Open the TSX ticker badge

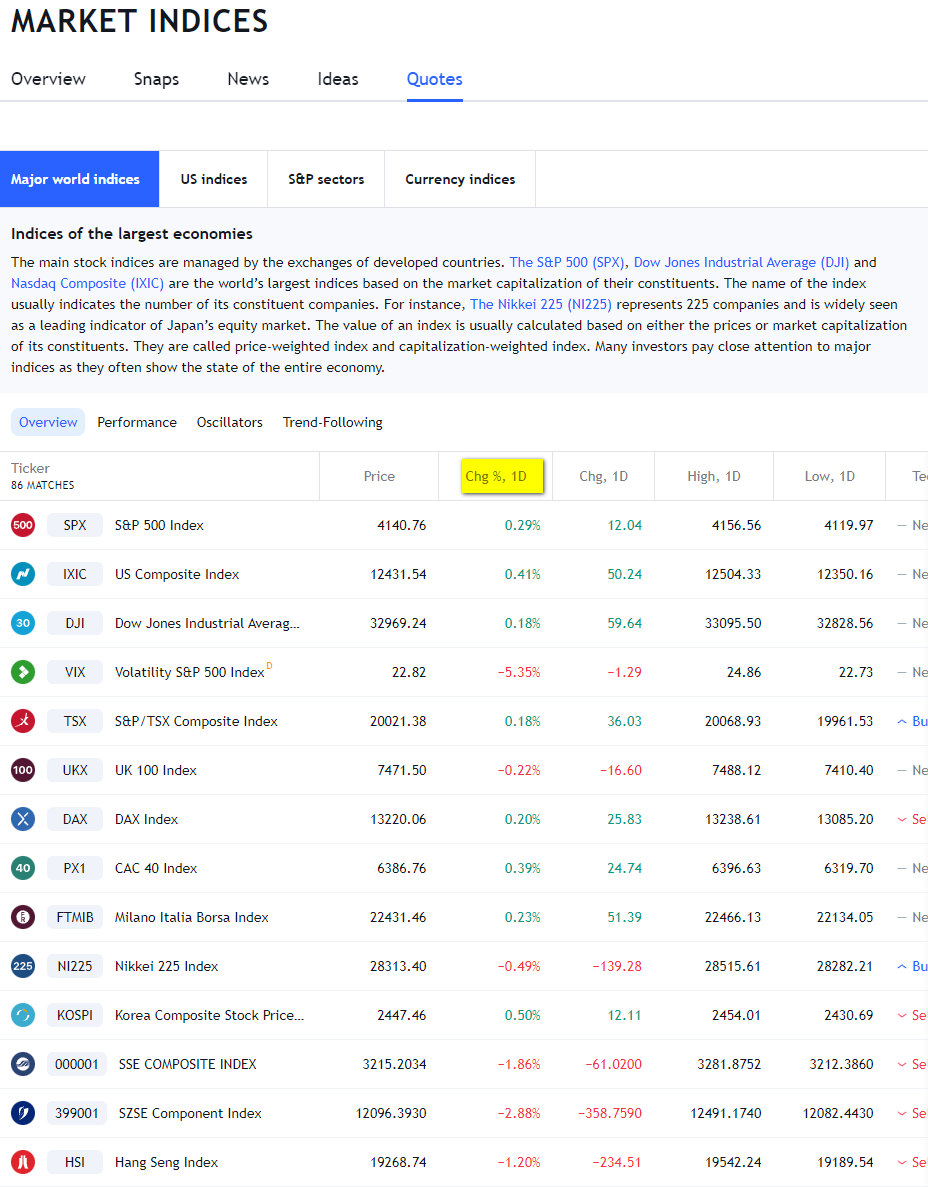[75, 721]
